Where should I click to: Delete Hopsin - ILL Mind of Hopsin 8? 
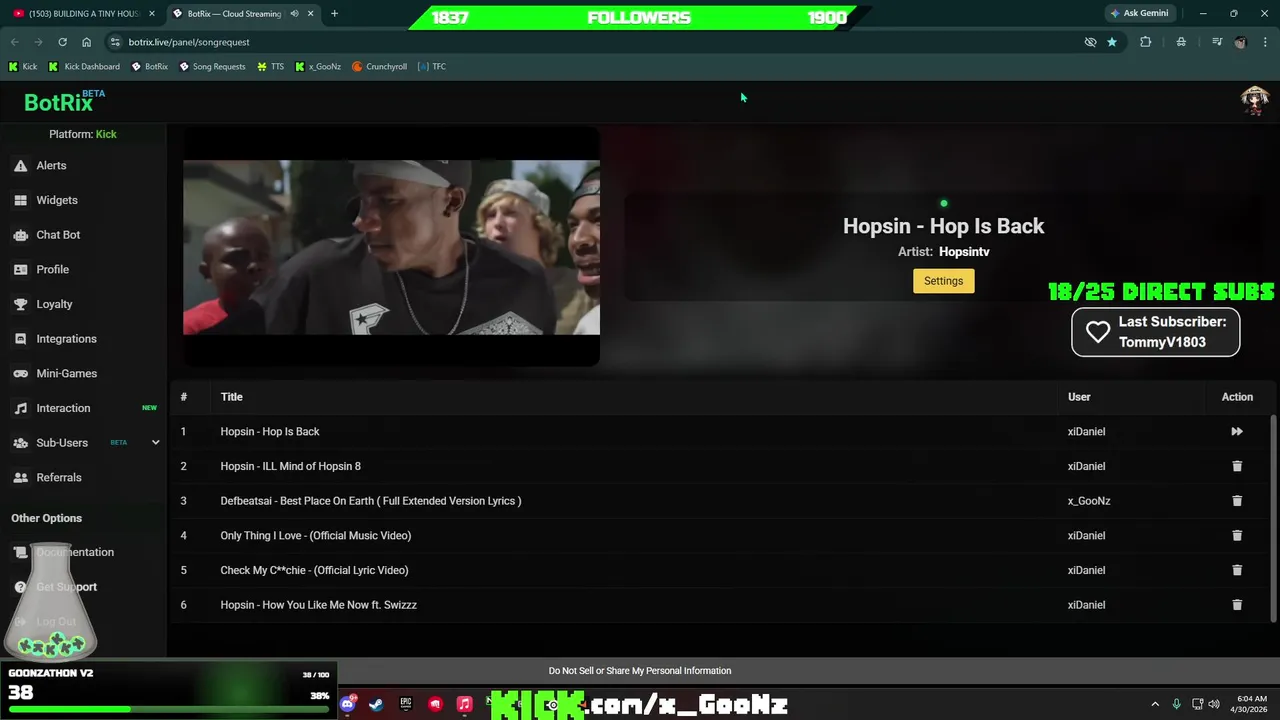[x=1237, y=466]
